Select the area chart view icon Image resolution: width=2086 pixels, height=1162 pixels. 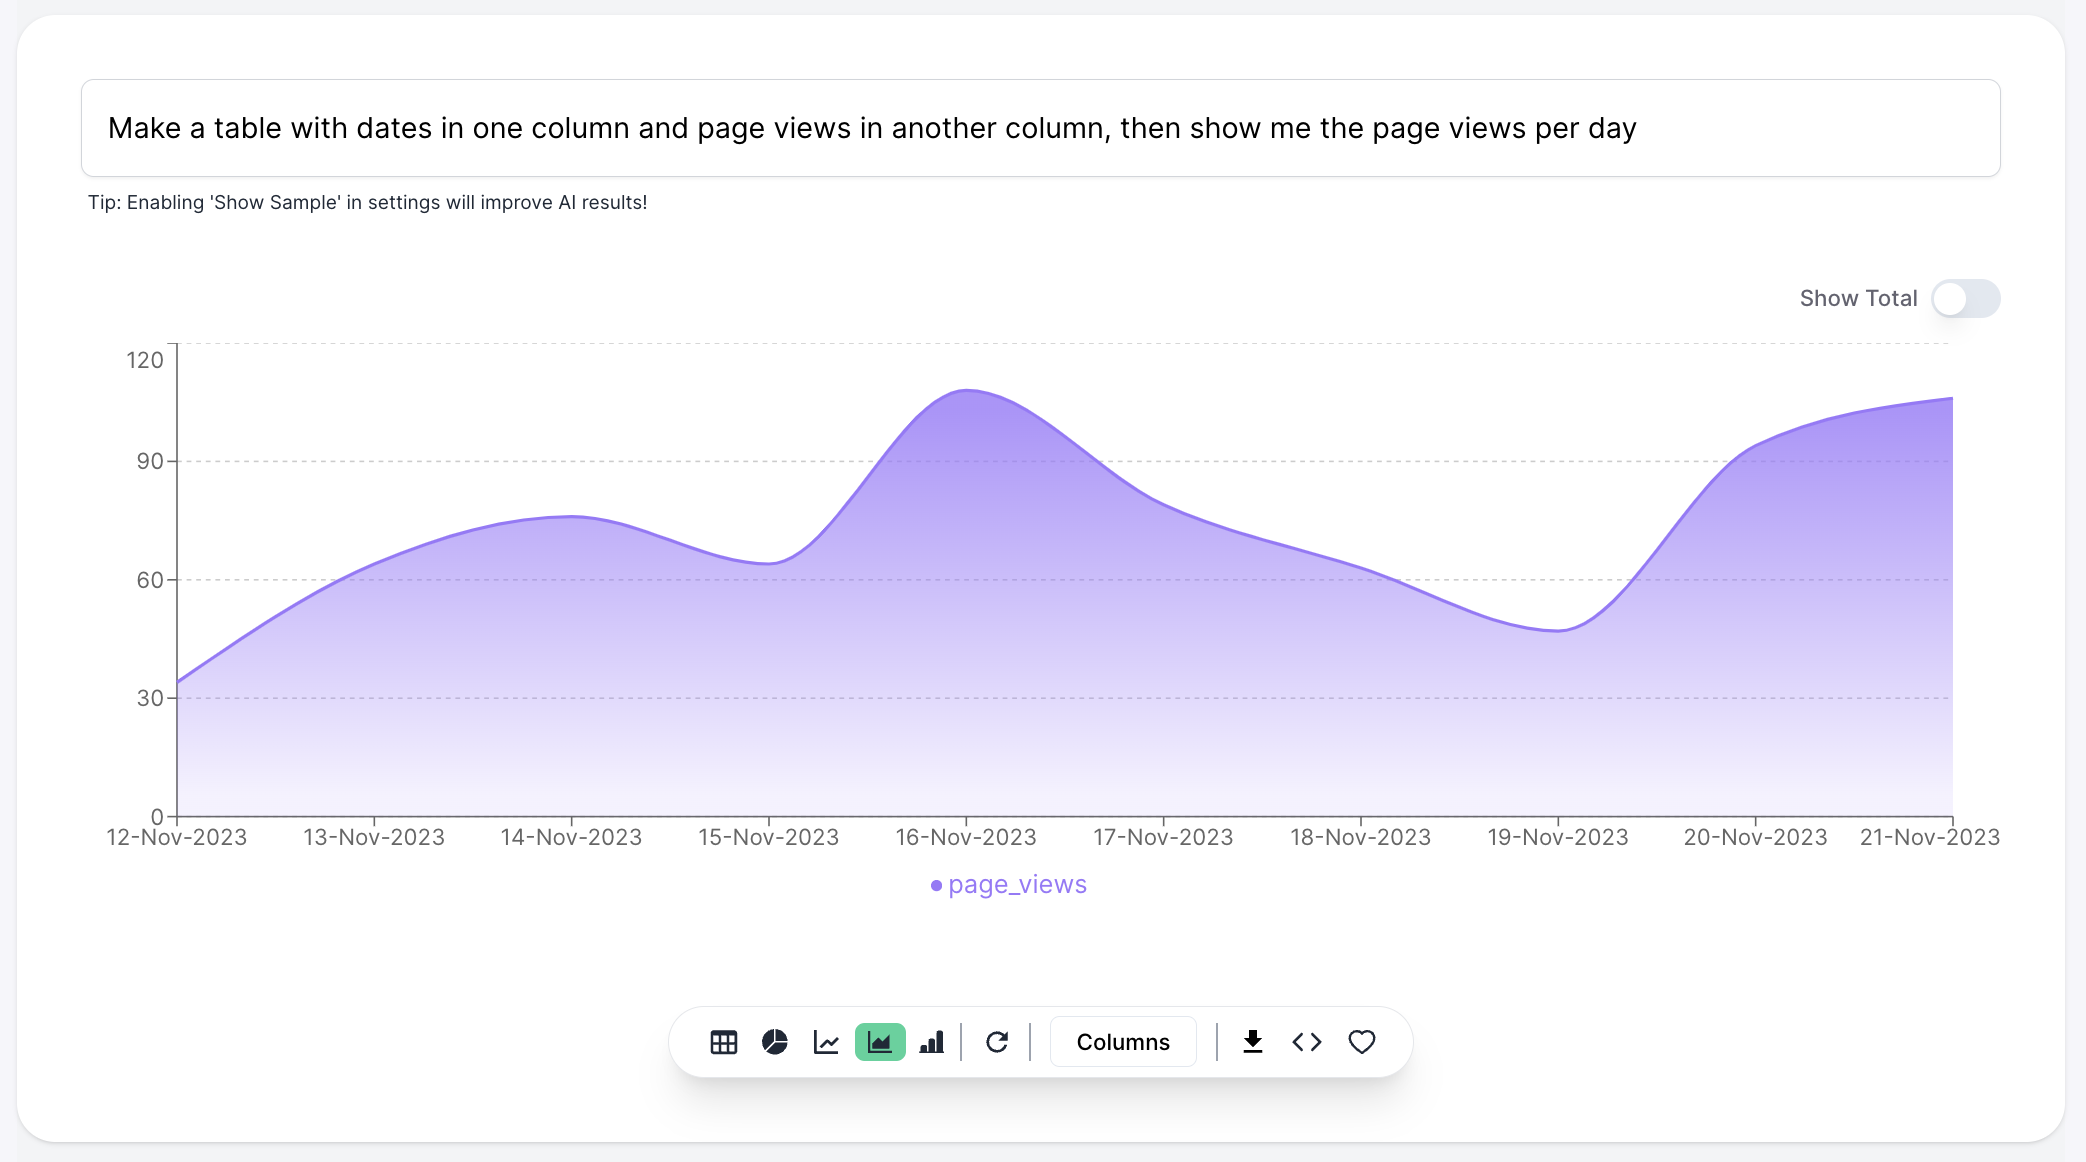(x=880, y=1042)
